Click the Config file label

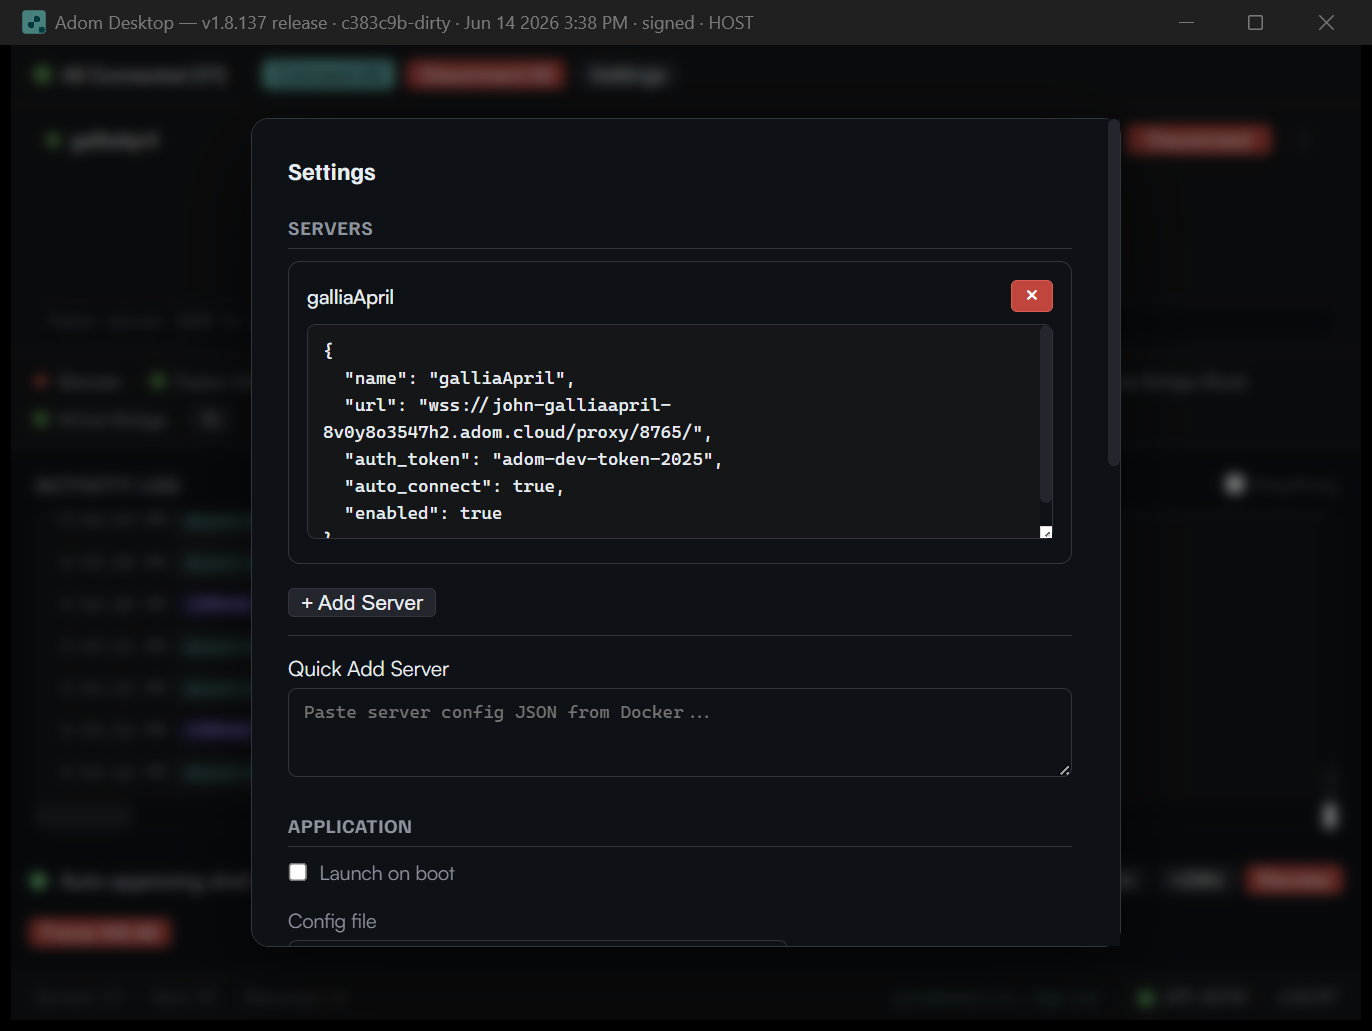coord(332,921)
